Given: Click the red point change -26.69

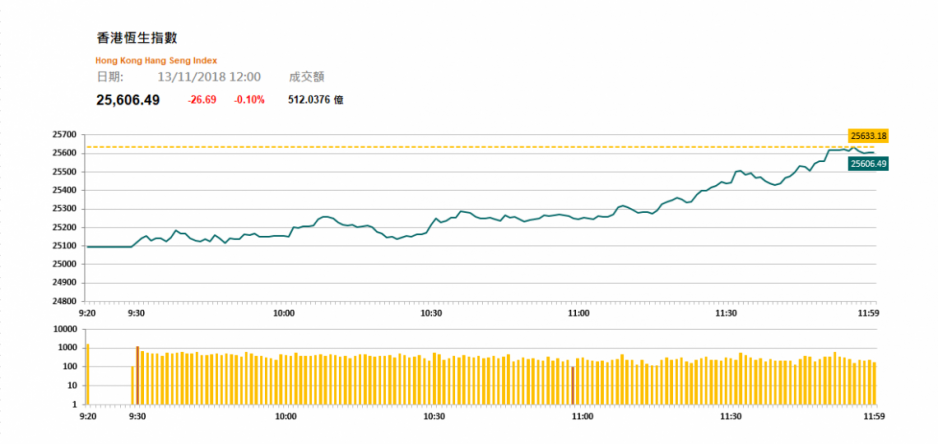Looking at the screenshot, I should (202, 100).
